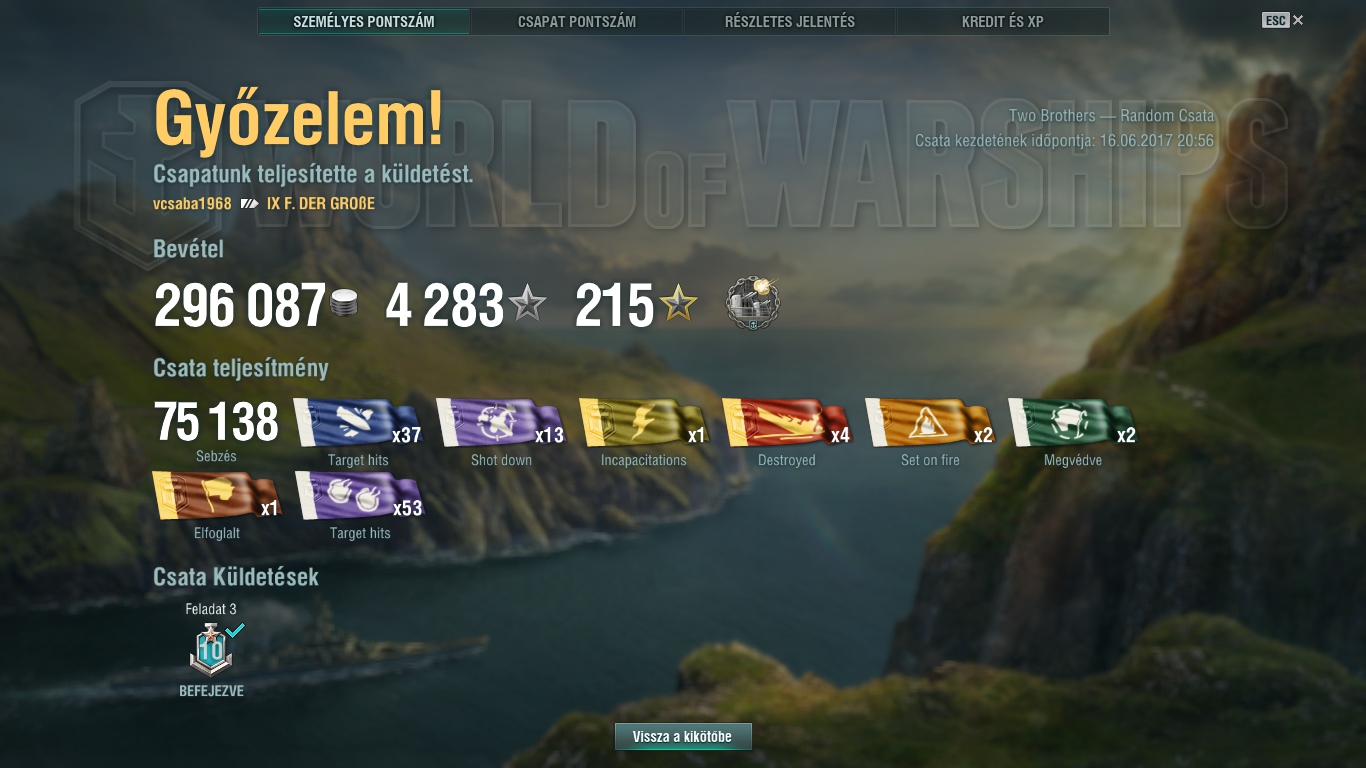The height and width of the screenshot is (768, 1366).
Task: Select the orange Set on fire ribbon
Action: tap(930, 422)
